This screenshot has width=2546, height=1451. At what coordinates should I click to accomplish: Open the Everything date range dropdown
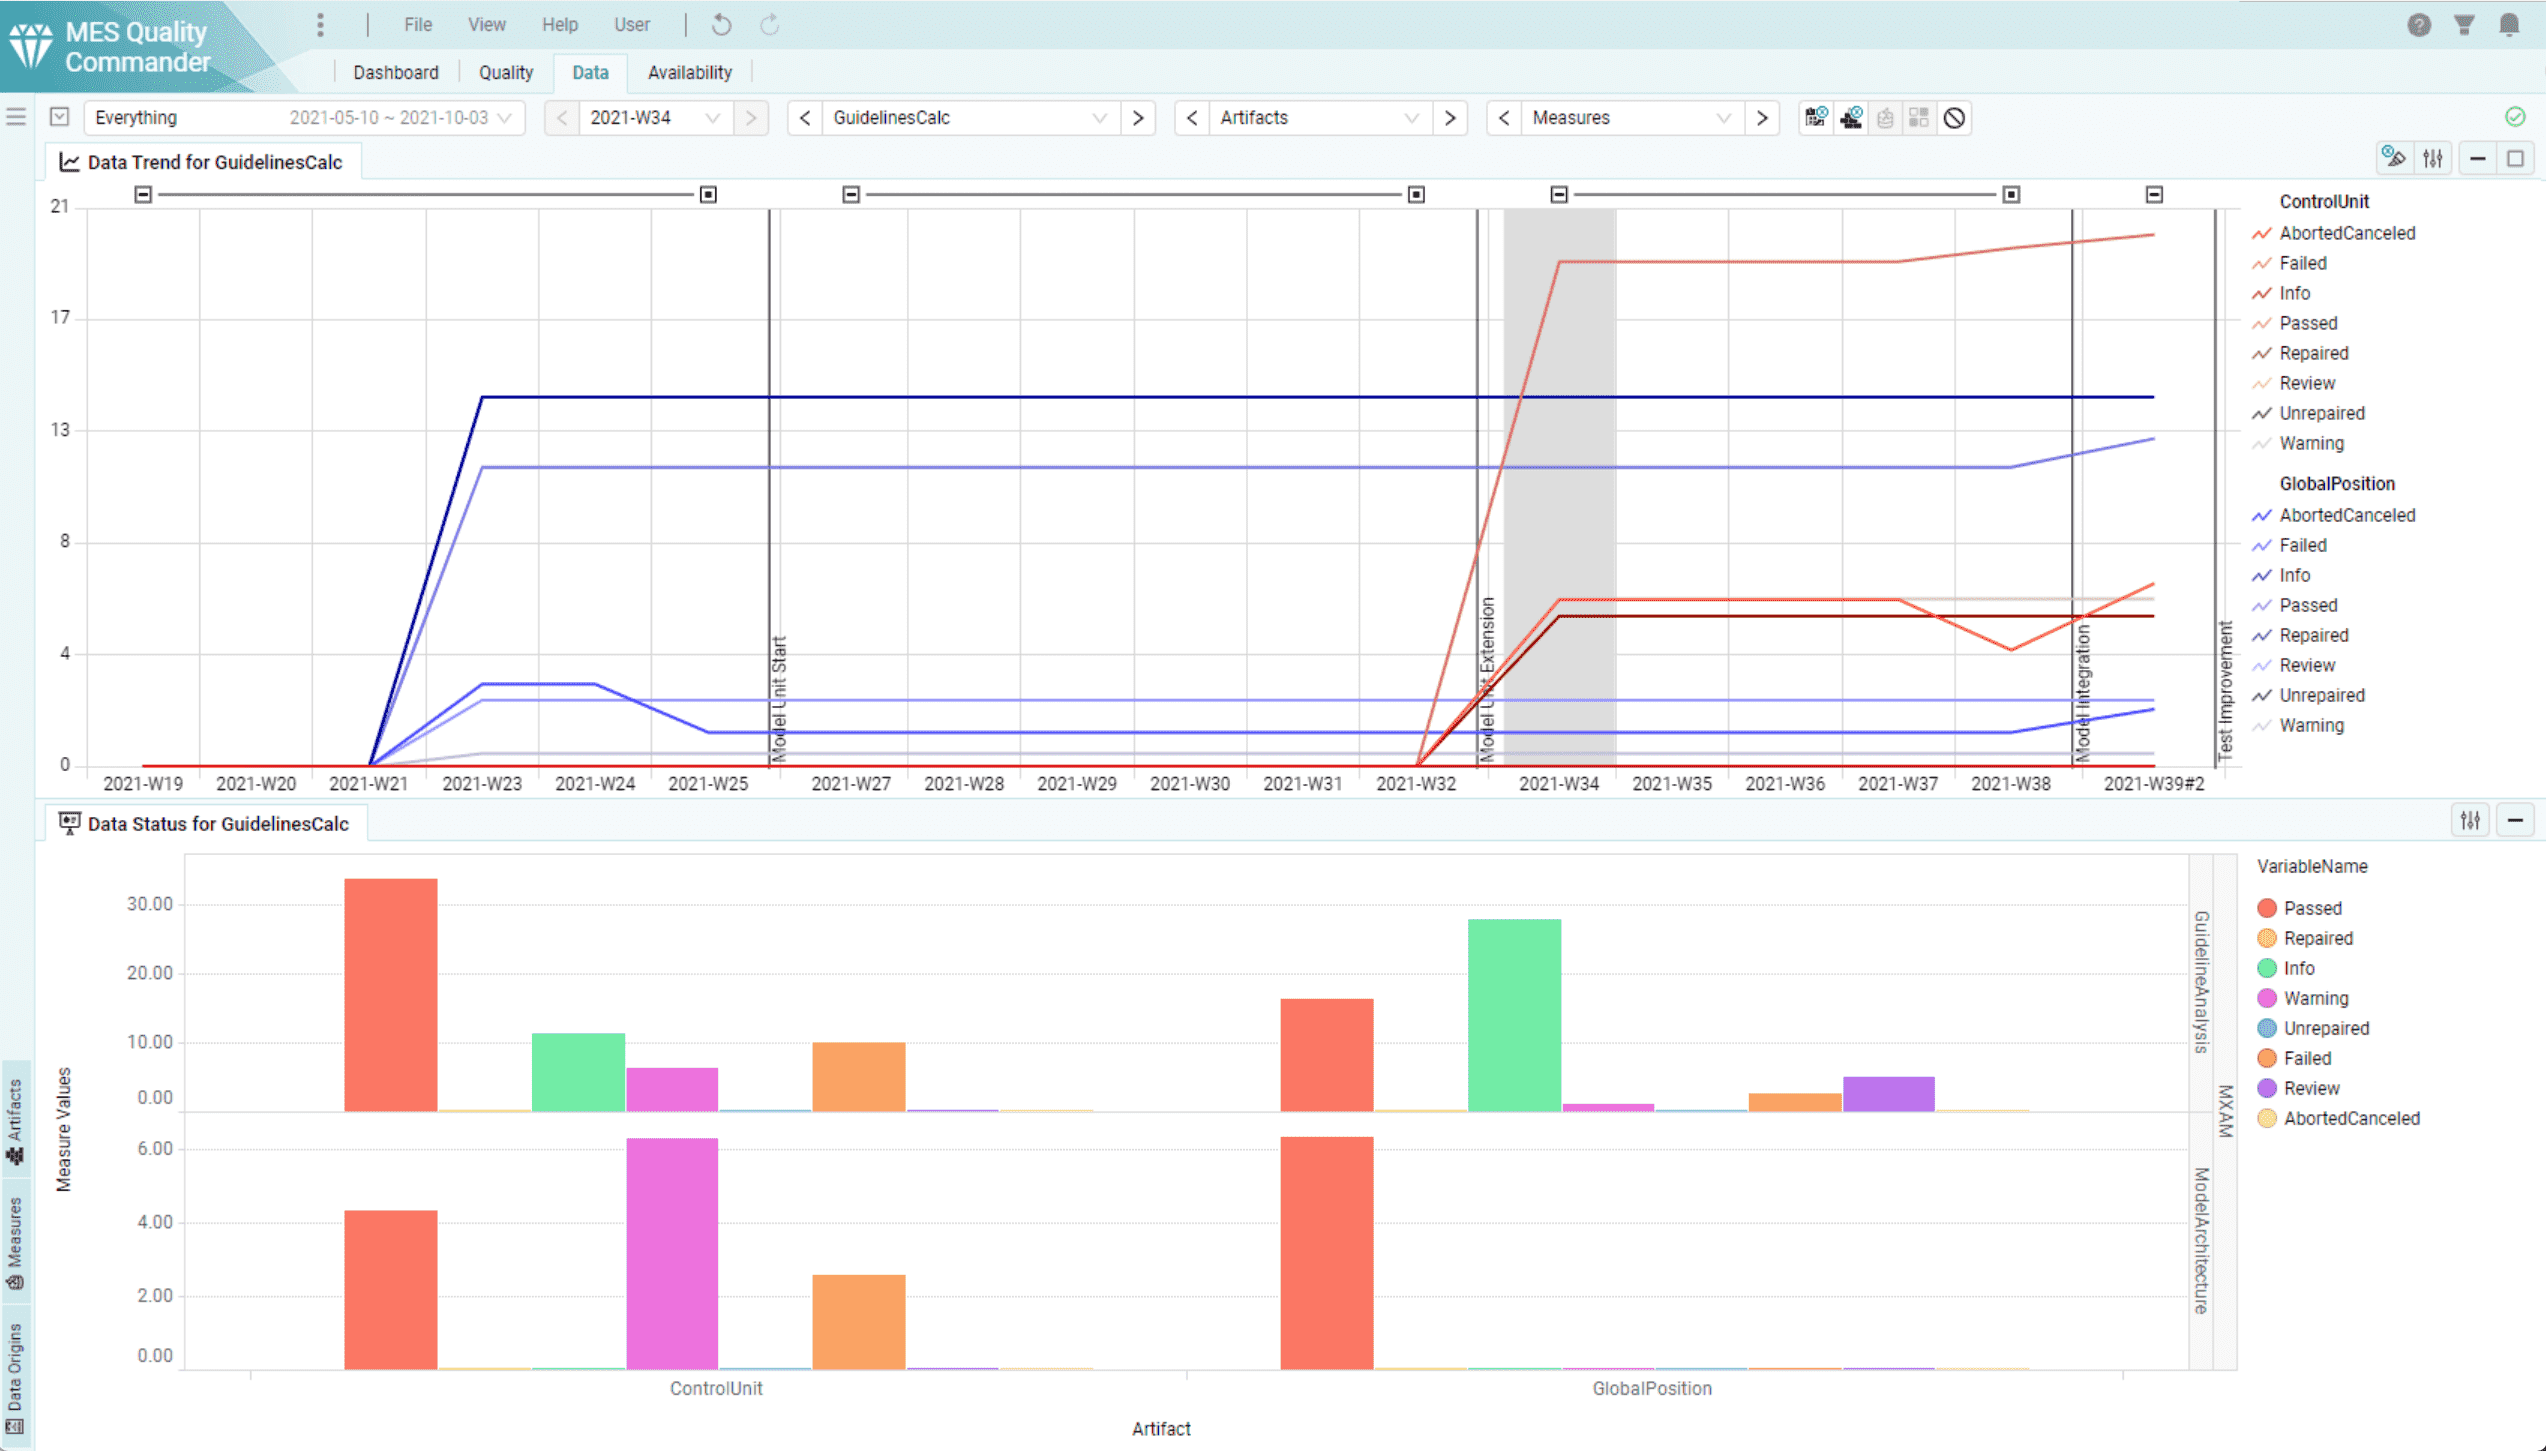(504, 118)
